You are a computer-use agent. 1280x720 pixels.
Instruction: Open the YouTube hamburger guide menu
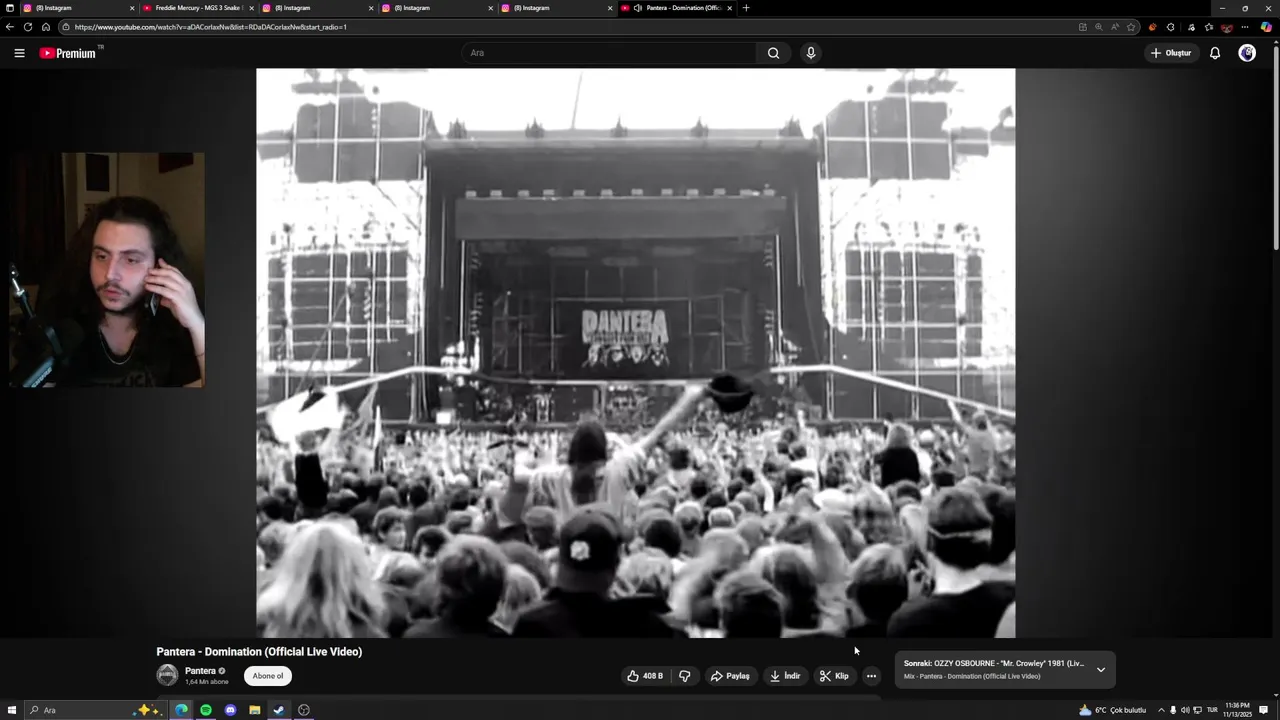19,53
